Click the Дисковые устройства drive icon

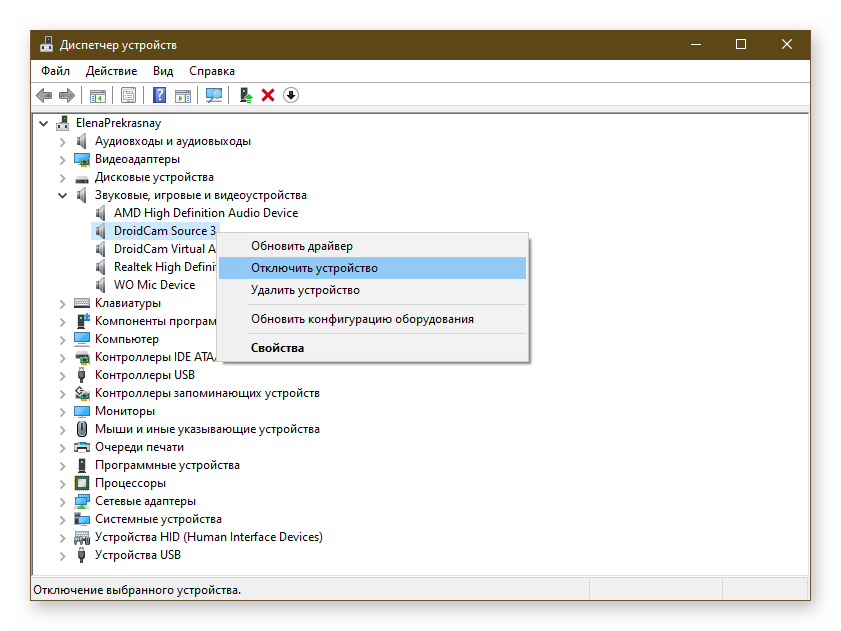pos(82,178)
